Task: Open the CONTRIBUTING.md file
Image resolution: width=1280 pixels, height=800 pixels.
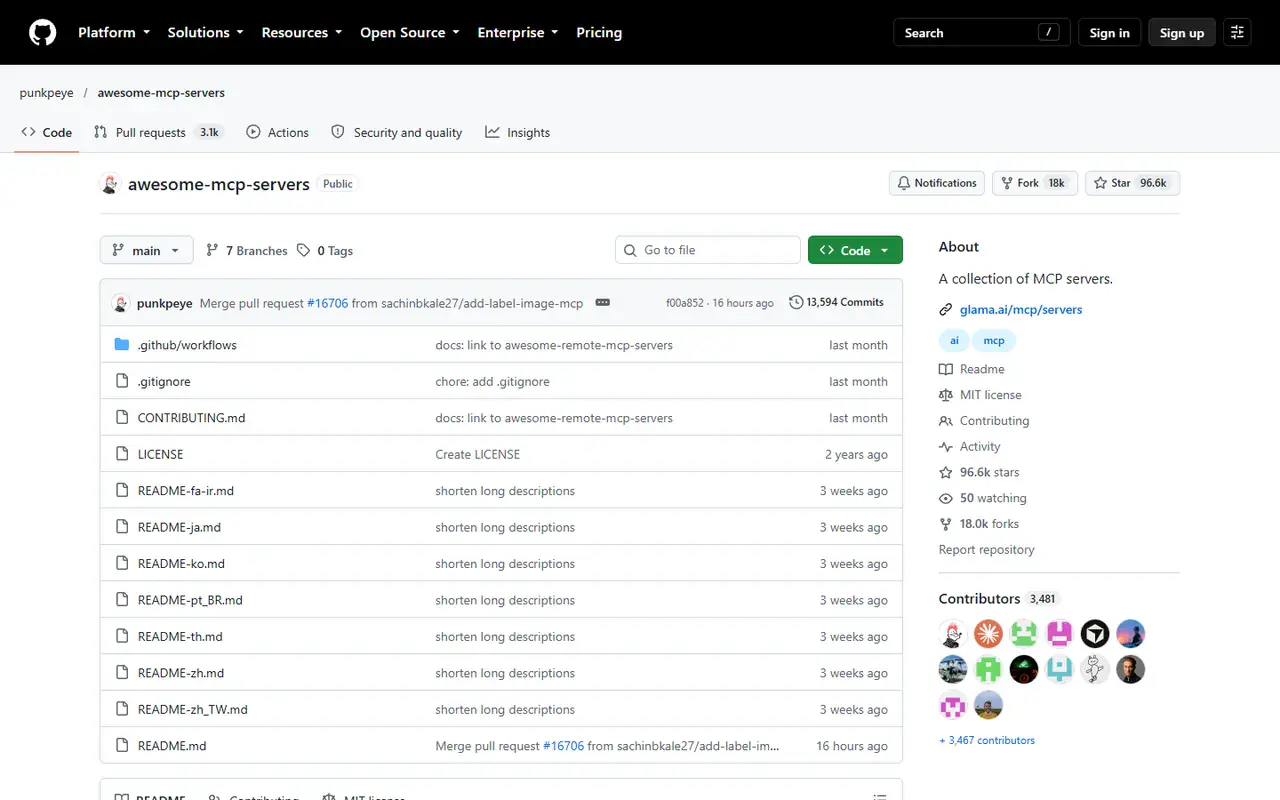Action: pos(191,418)
